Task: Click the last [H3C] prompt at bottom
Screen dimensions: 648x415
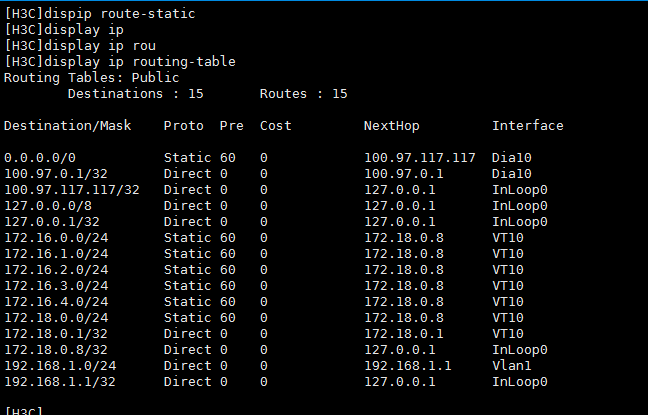Action: [x=24, y=411]
